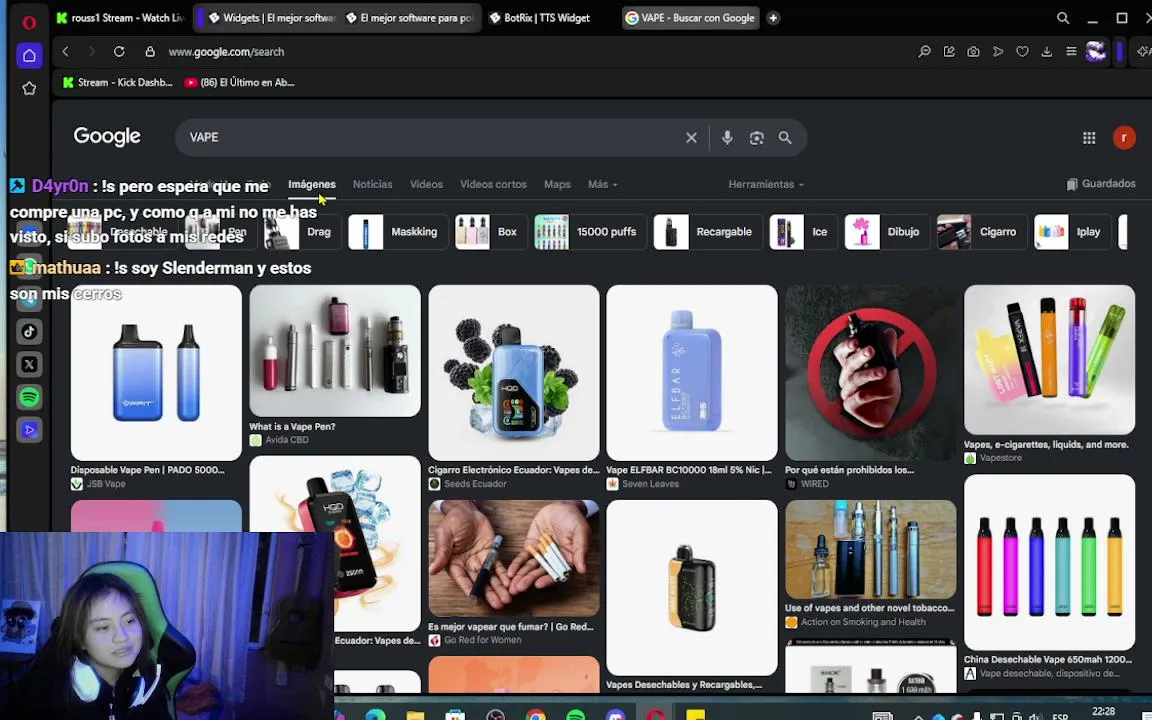Click the VAPE search input field
This screenshot has width=1152, height=720.
[433, 137]
